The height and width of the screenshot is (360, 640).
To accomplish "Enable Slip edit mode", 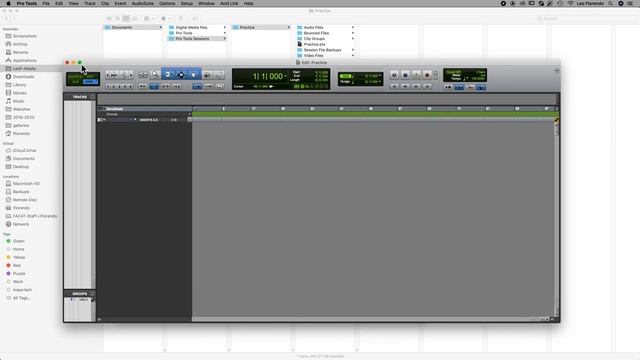I will [x=75, y=82].
